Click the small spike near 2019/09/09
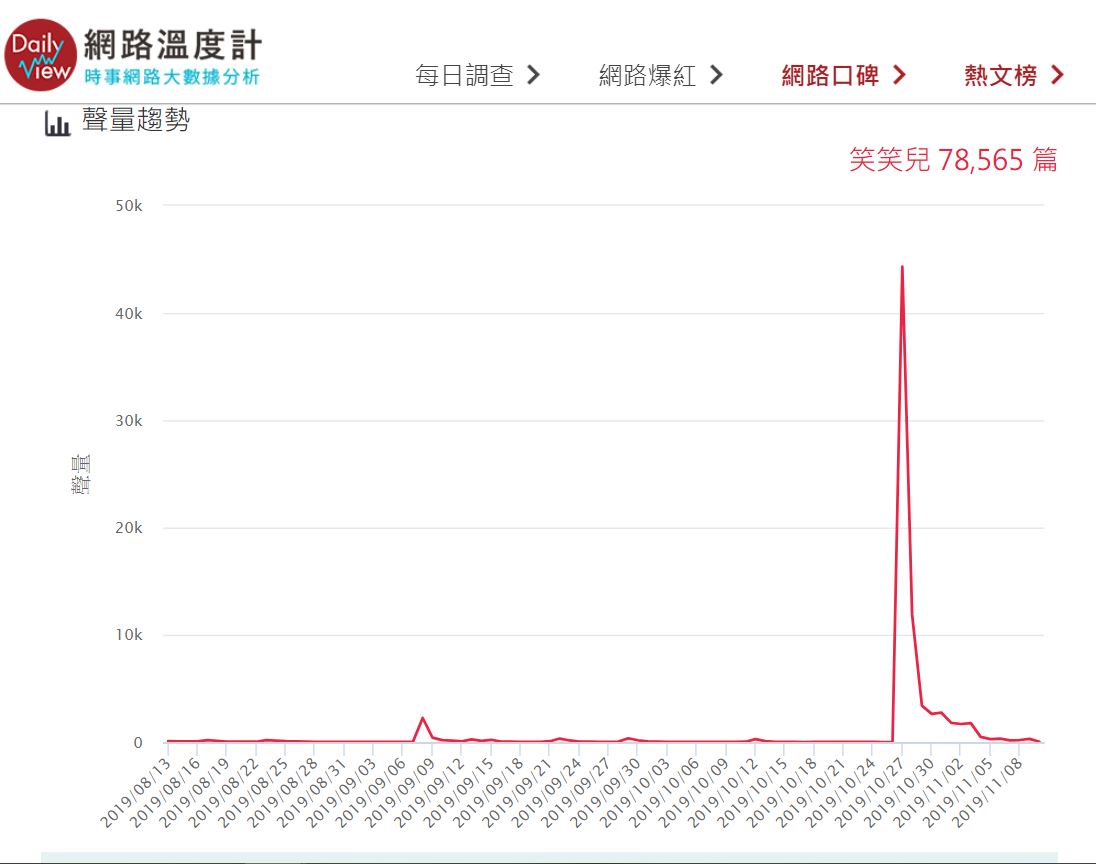This screenshot has height=864, width=1096. pyautogui.click(x=423, y=718)
